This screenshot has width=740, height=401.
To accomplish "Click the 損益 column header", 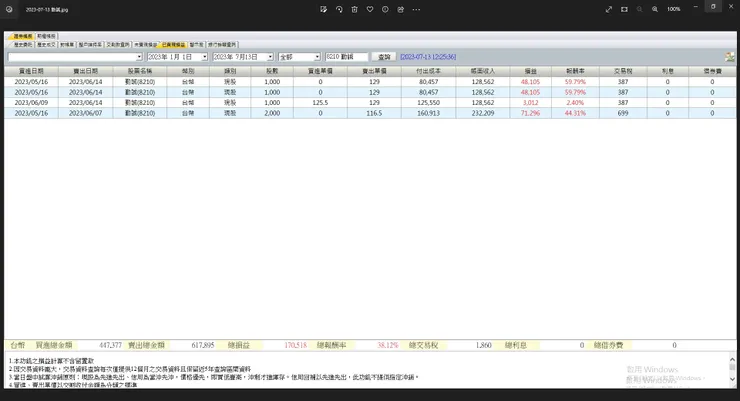I will (530, 71).
